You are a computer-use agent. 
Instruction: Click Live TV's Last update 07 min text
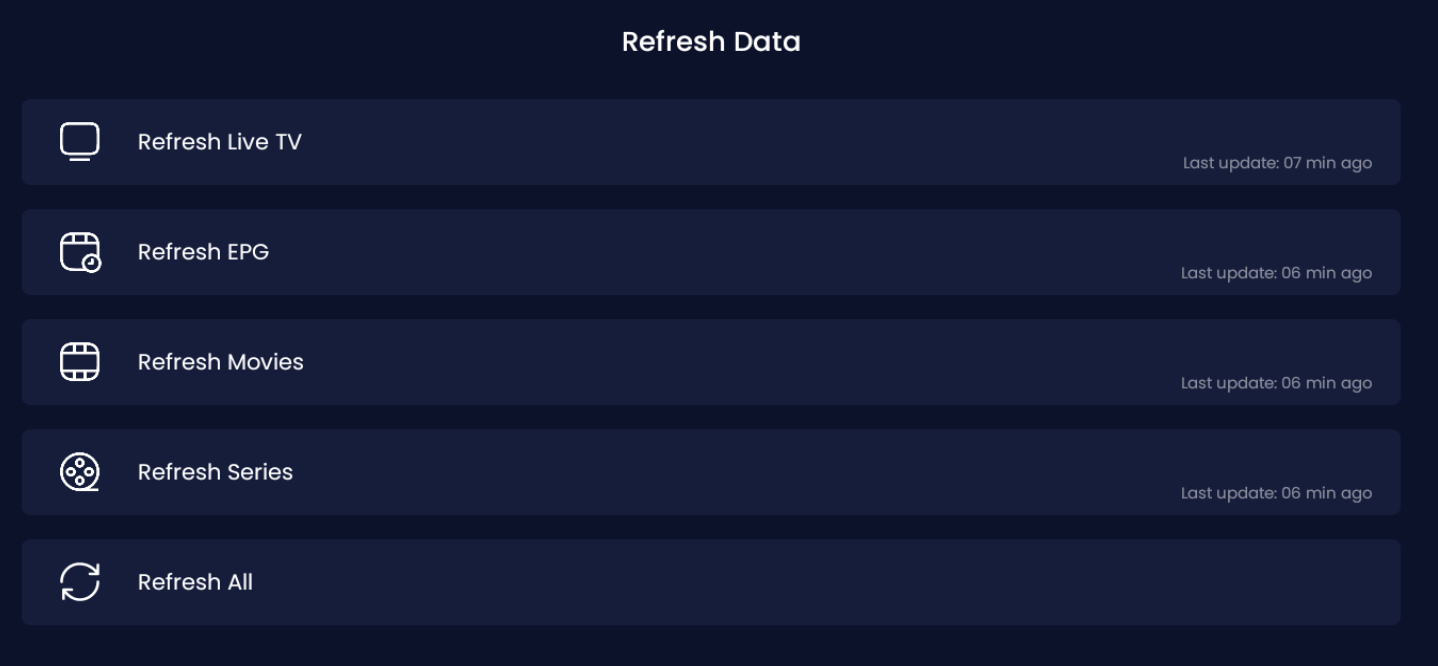[x=1277, y=163]
